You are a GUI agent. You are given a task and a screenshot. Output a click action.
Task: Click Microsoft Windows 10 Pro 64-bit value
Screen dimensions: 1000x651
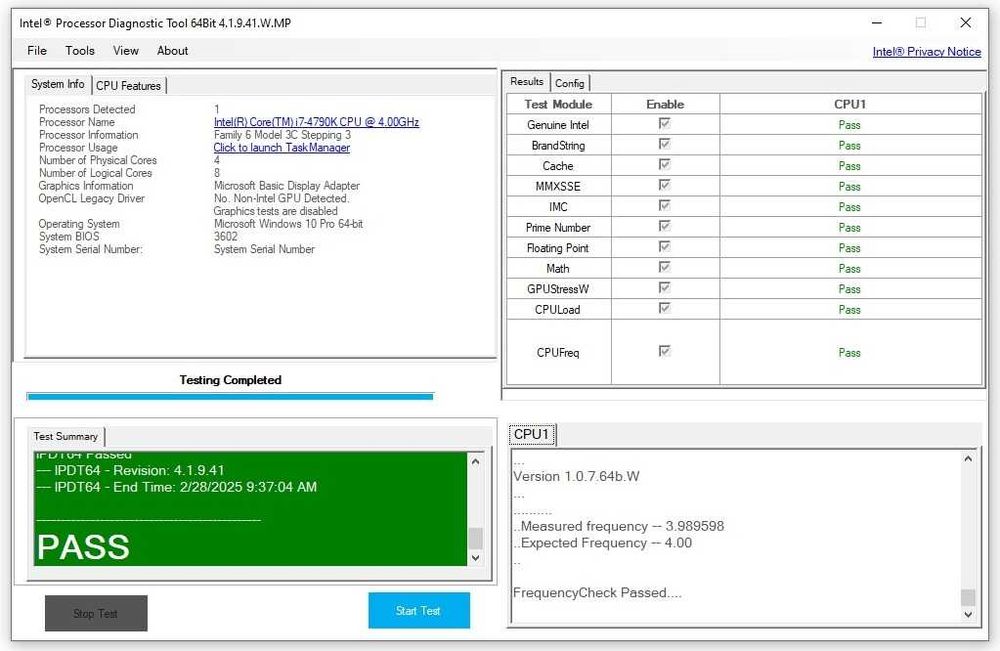pyautogui.click(x=288, y=224)
